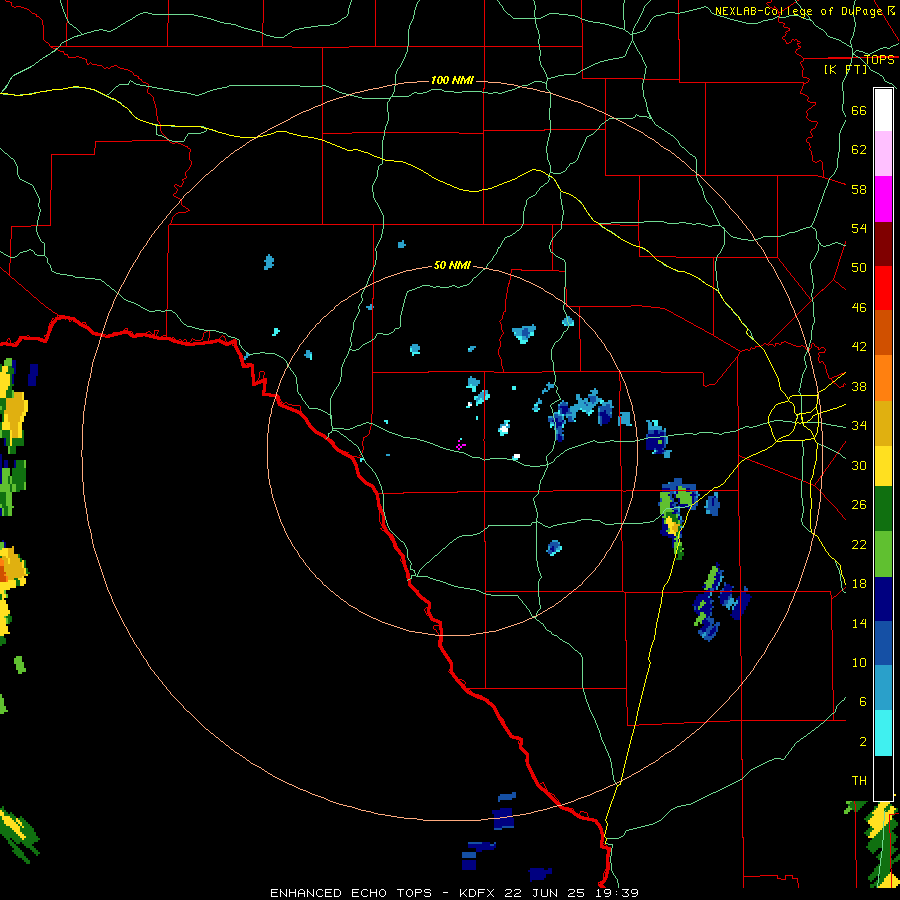This screenshot has height=900, width=900.
Task: Select the light pink legend swatch
Action: click(883, 154)
